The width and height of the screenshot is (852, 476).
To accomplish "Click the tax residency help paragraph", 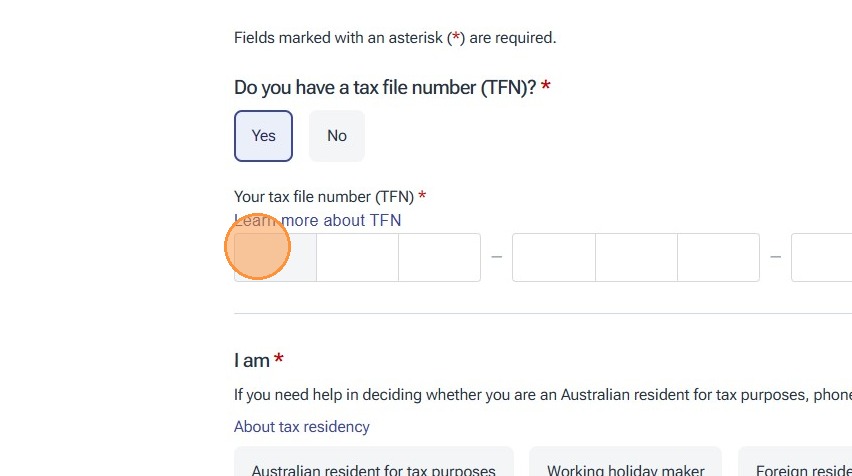I will [x=542, y=394].
